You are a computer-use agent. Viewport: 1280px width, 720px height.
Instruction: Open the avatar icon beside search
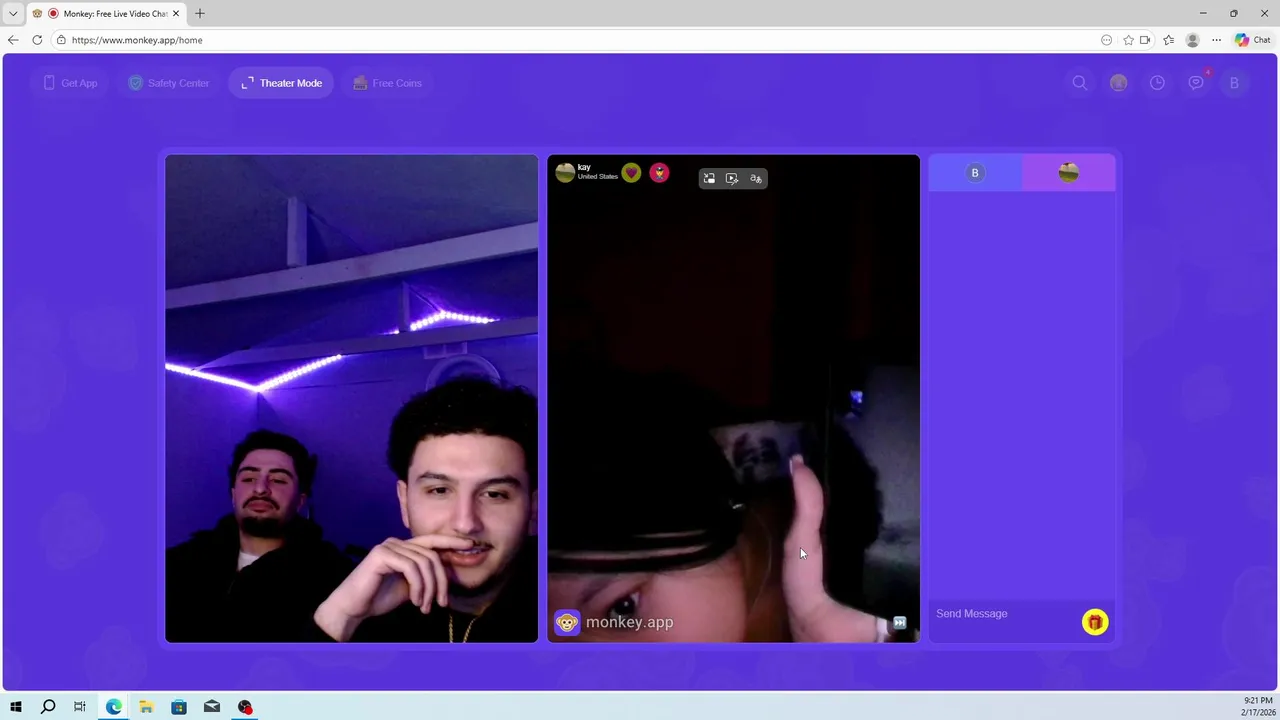1118,83
